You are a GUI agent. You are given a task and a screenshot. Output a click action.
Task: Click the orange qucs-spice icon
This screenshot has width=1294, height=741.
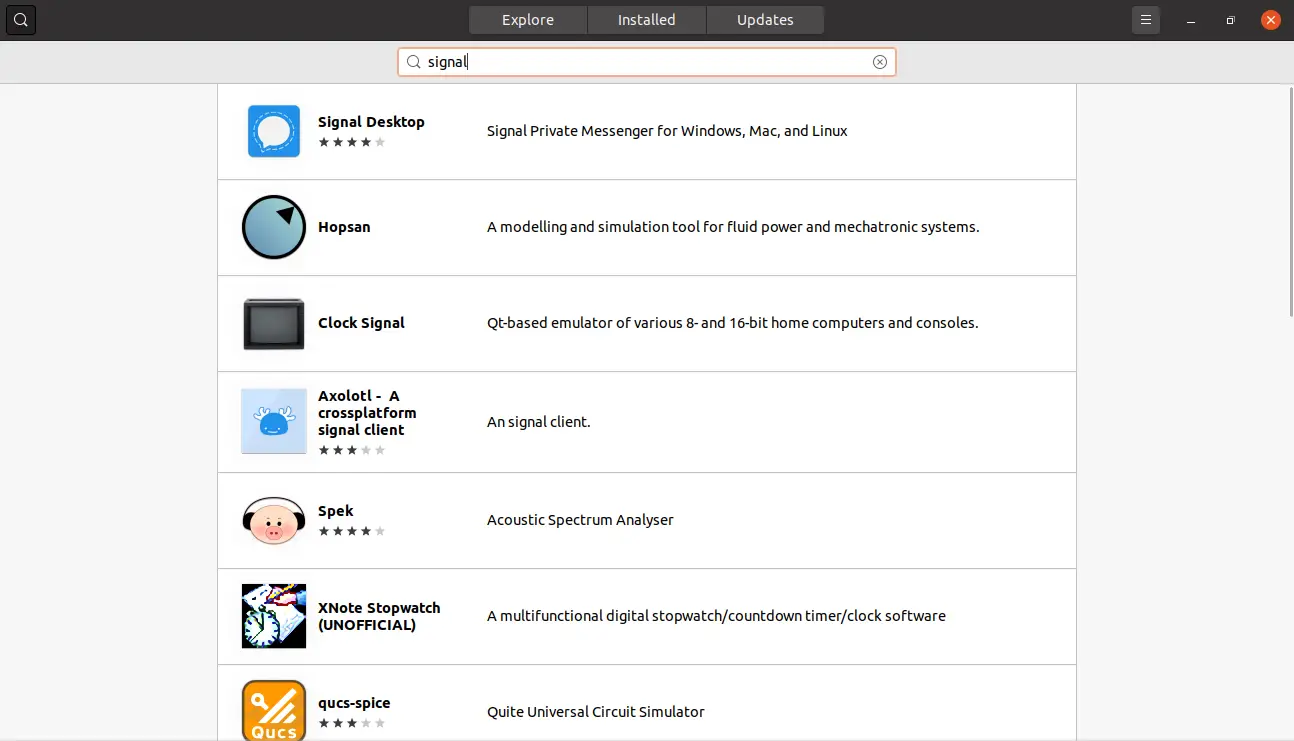[274, 711]
